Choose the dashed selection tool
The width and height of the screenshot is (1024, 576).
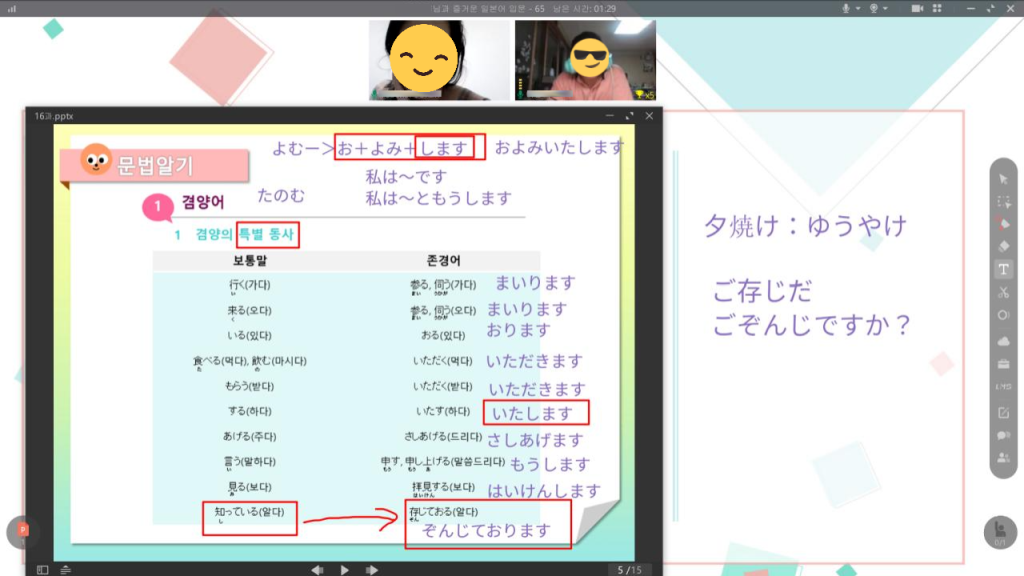tap(1003, 201)
